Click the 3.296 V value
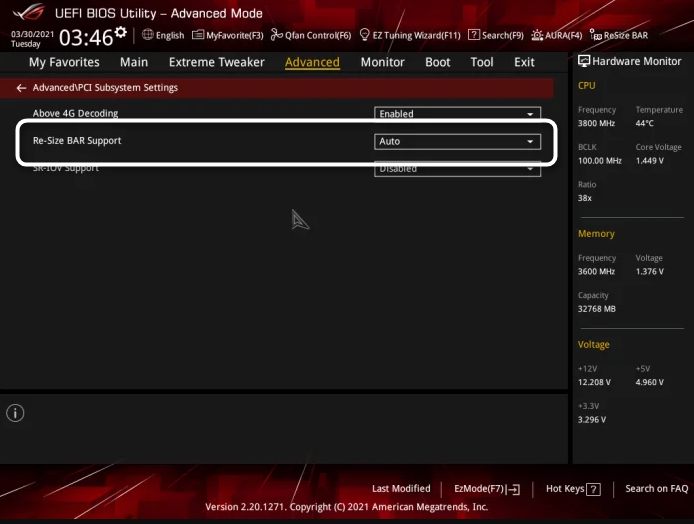The height and width of the screenshot is (524, 694). [592, 420]
